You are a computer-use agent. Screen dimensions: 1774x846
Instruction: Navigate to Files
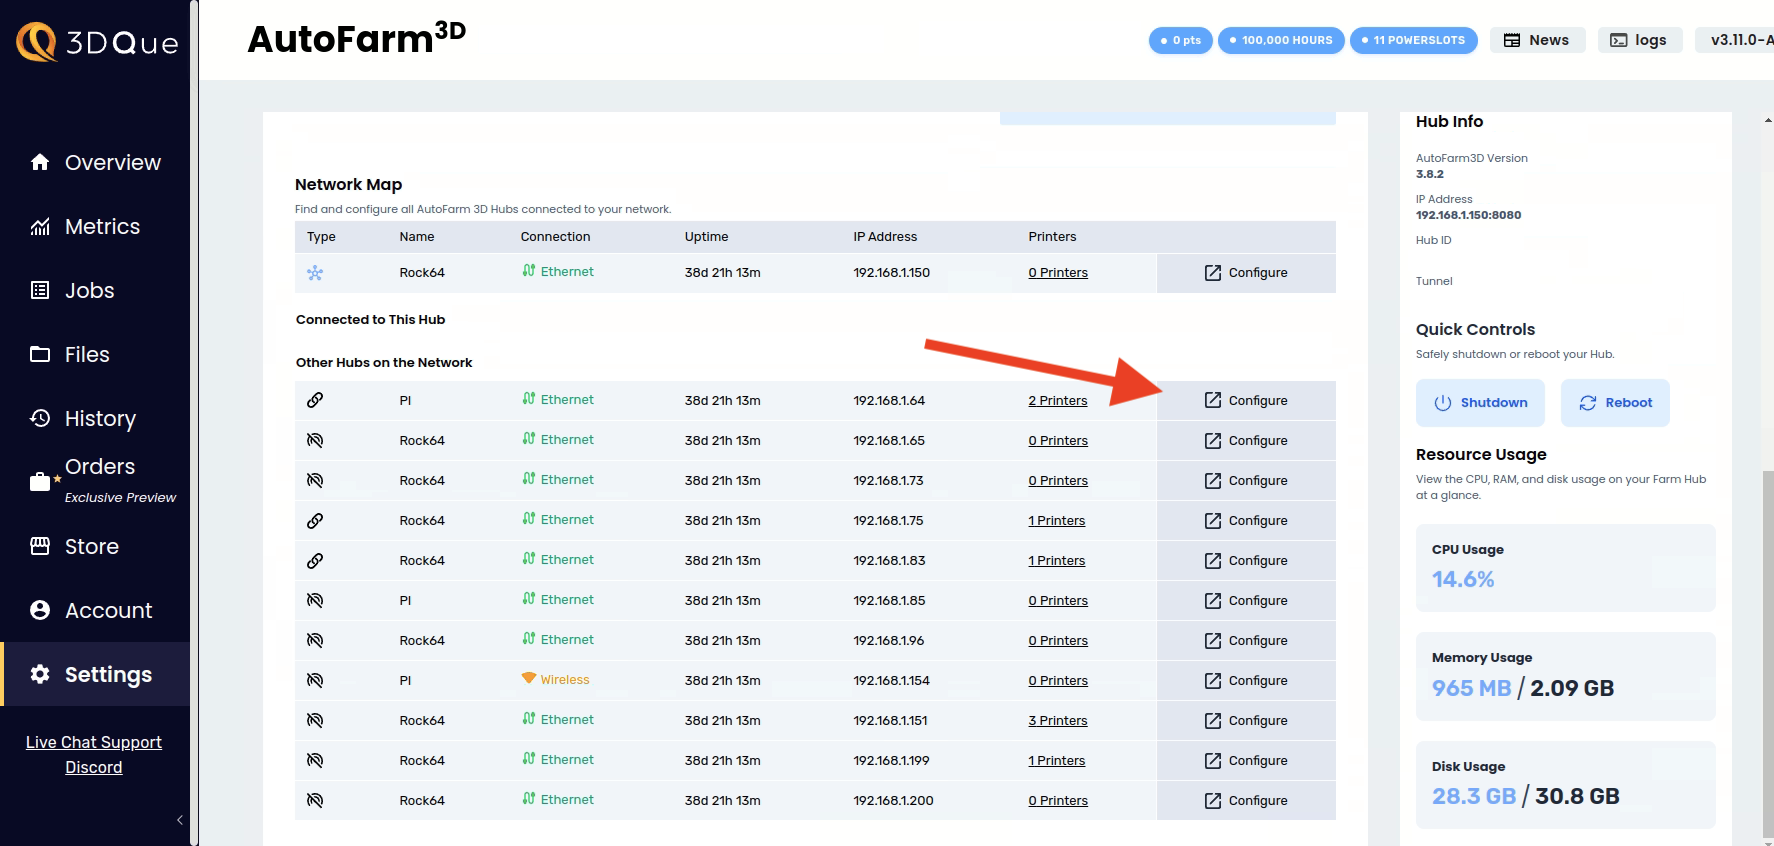click(x=95, y=354)
